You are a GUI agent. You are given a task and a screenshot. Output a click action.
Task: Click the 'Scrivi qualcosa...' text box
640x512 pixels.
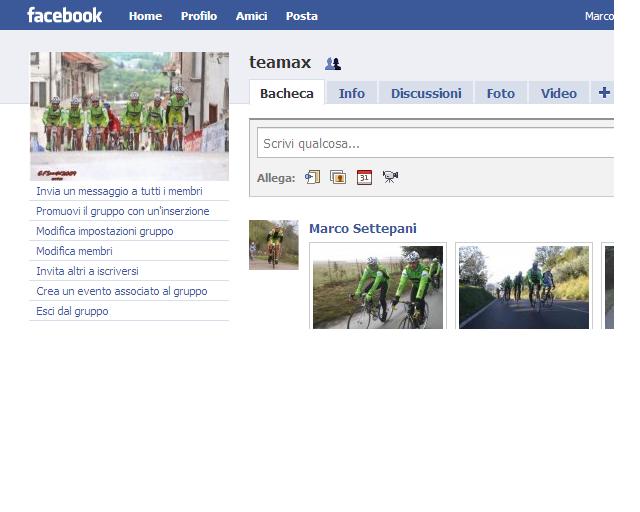click(435, 143)
